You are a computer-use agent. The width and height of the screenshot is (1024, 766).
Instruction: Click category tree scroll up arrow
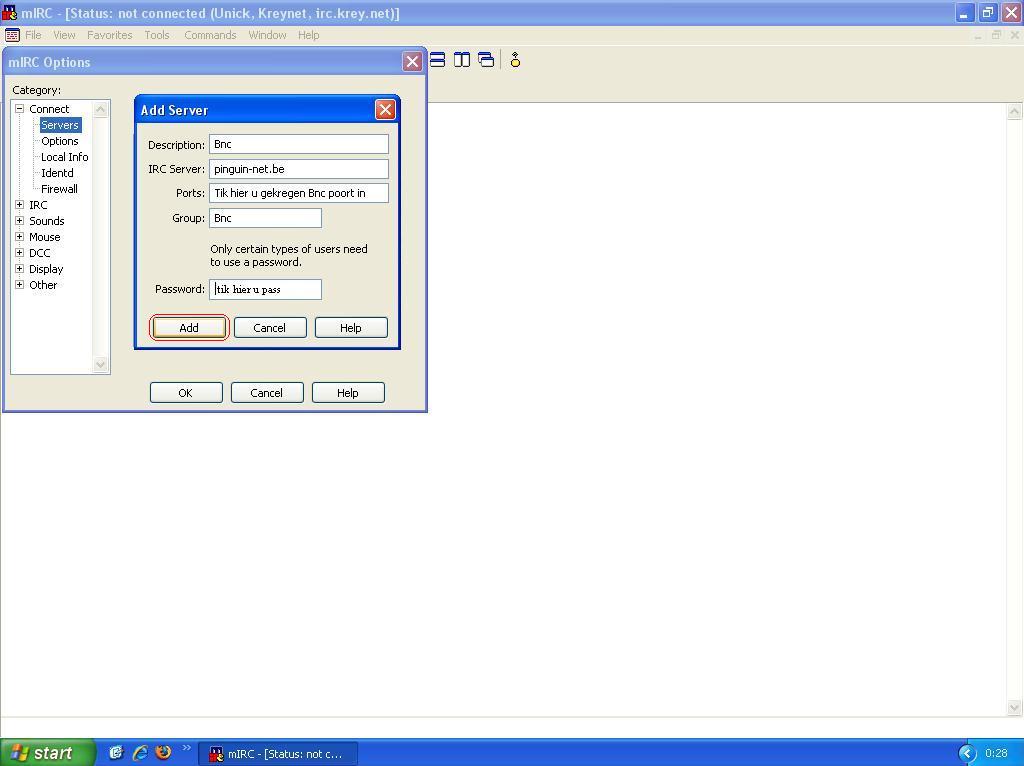click(100, 109)
